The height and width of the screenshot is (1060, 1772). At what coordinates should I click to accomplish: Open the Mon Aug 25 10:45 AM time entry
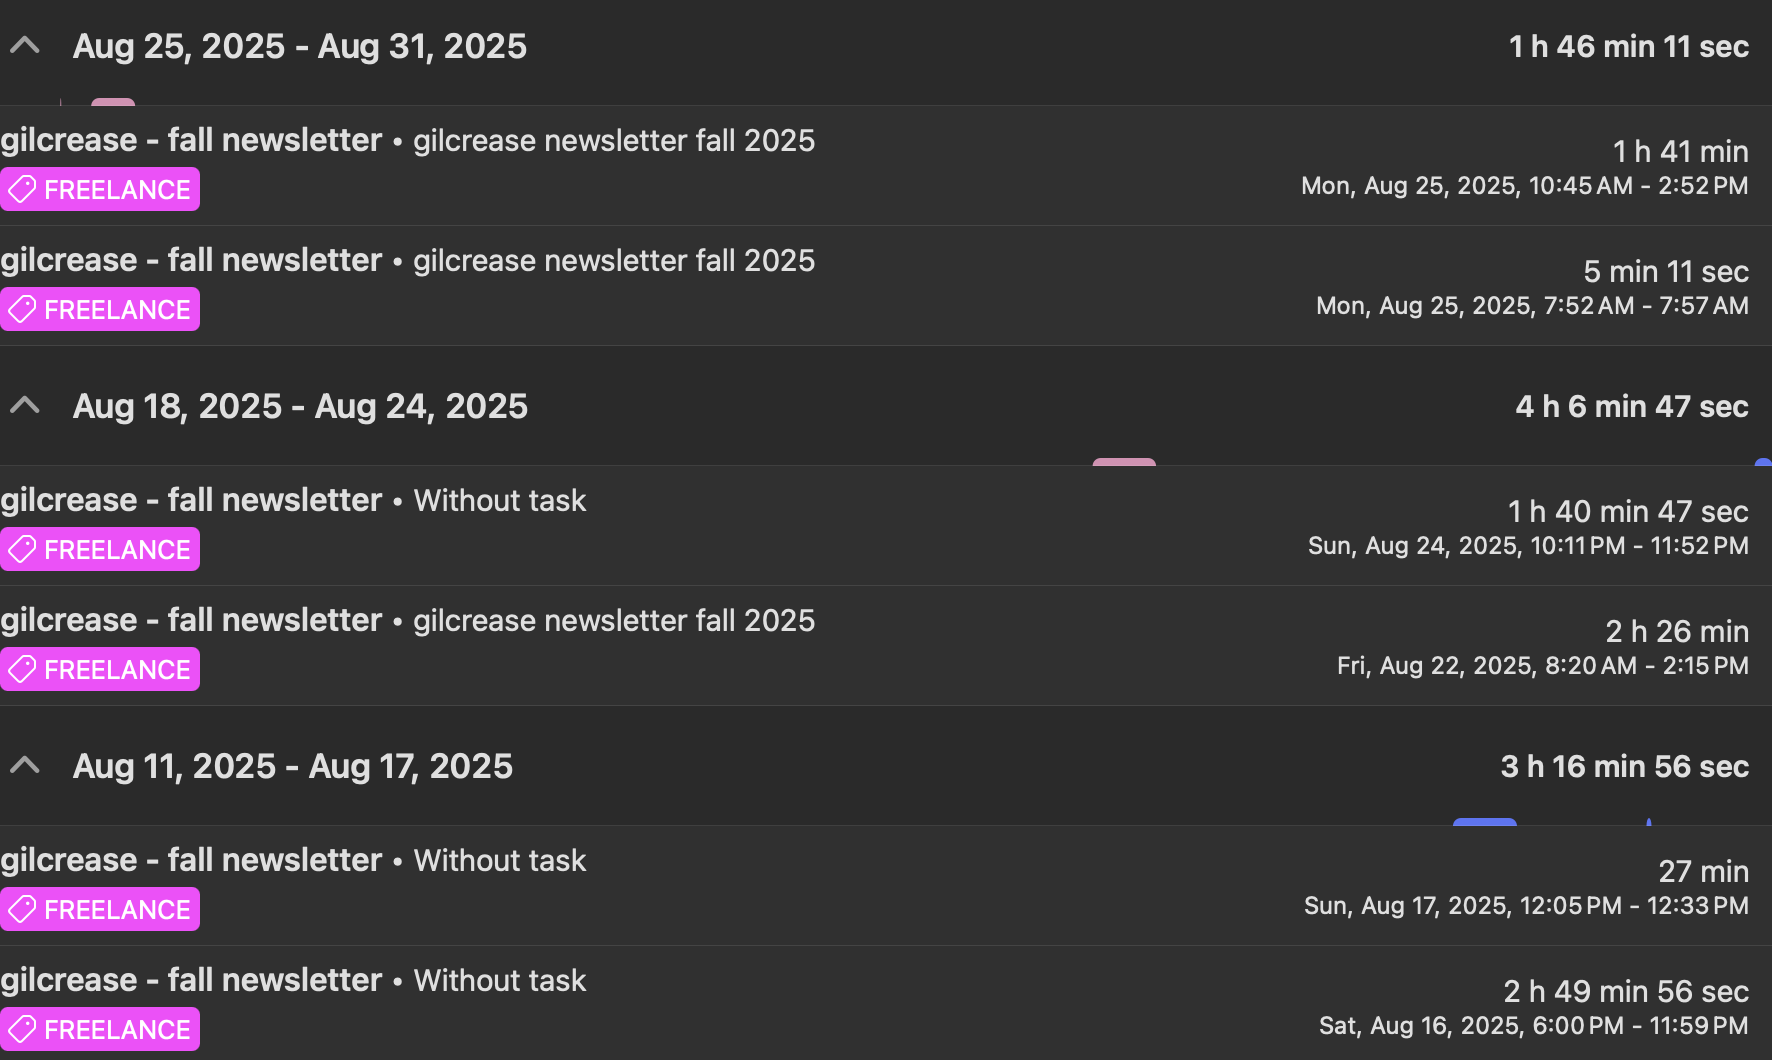coord(886,166)
